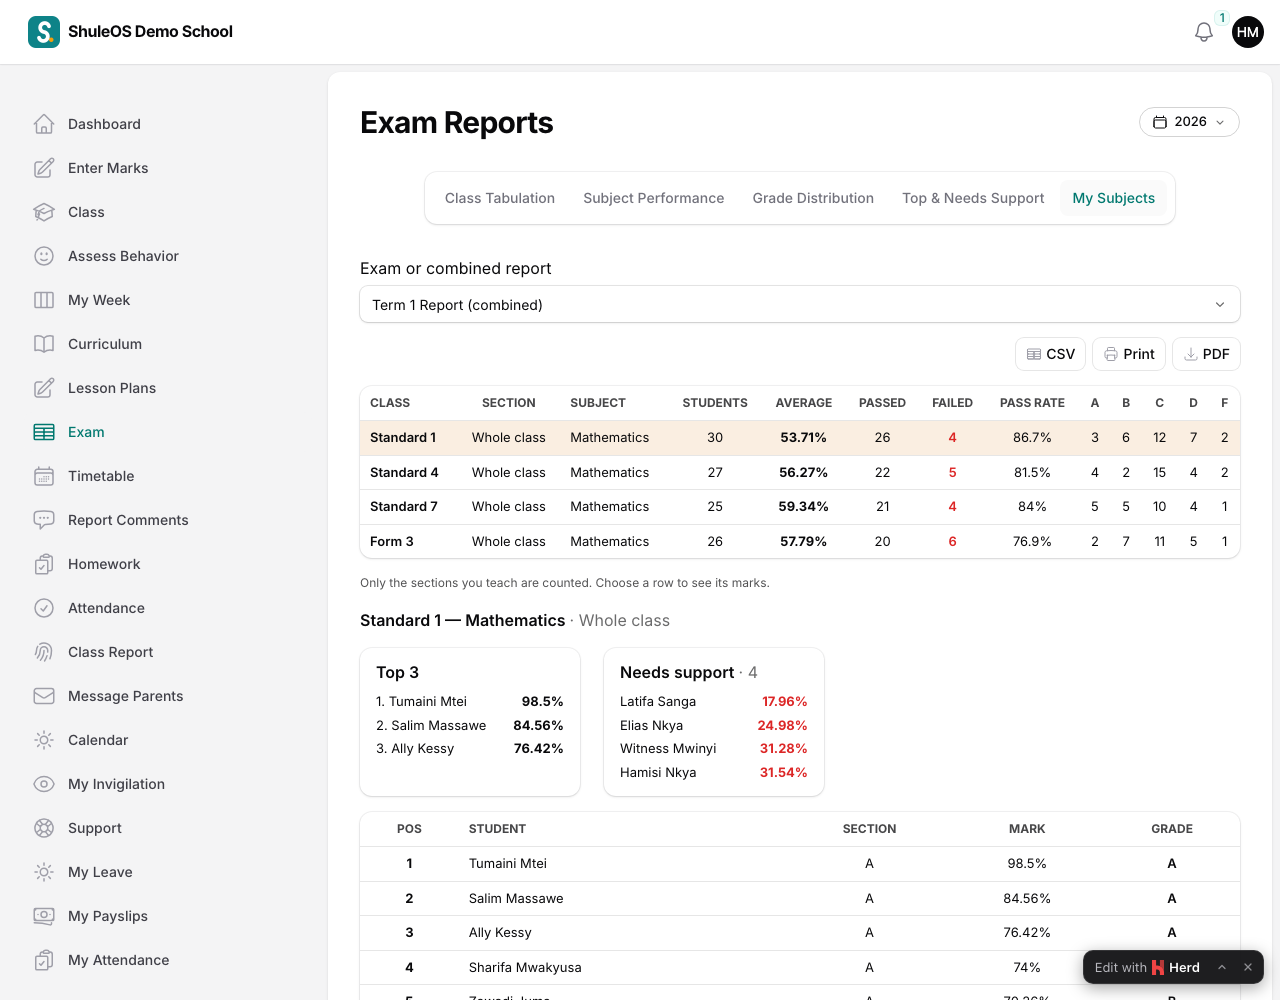This screenshot has width=1280, height=1000.
Task: Select the Form 3 Mathematics row
Action: 800,541
